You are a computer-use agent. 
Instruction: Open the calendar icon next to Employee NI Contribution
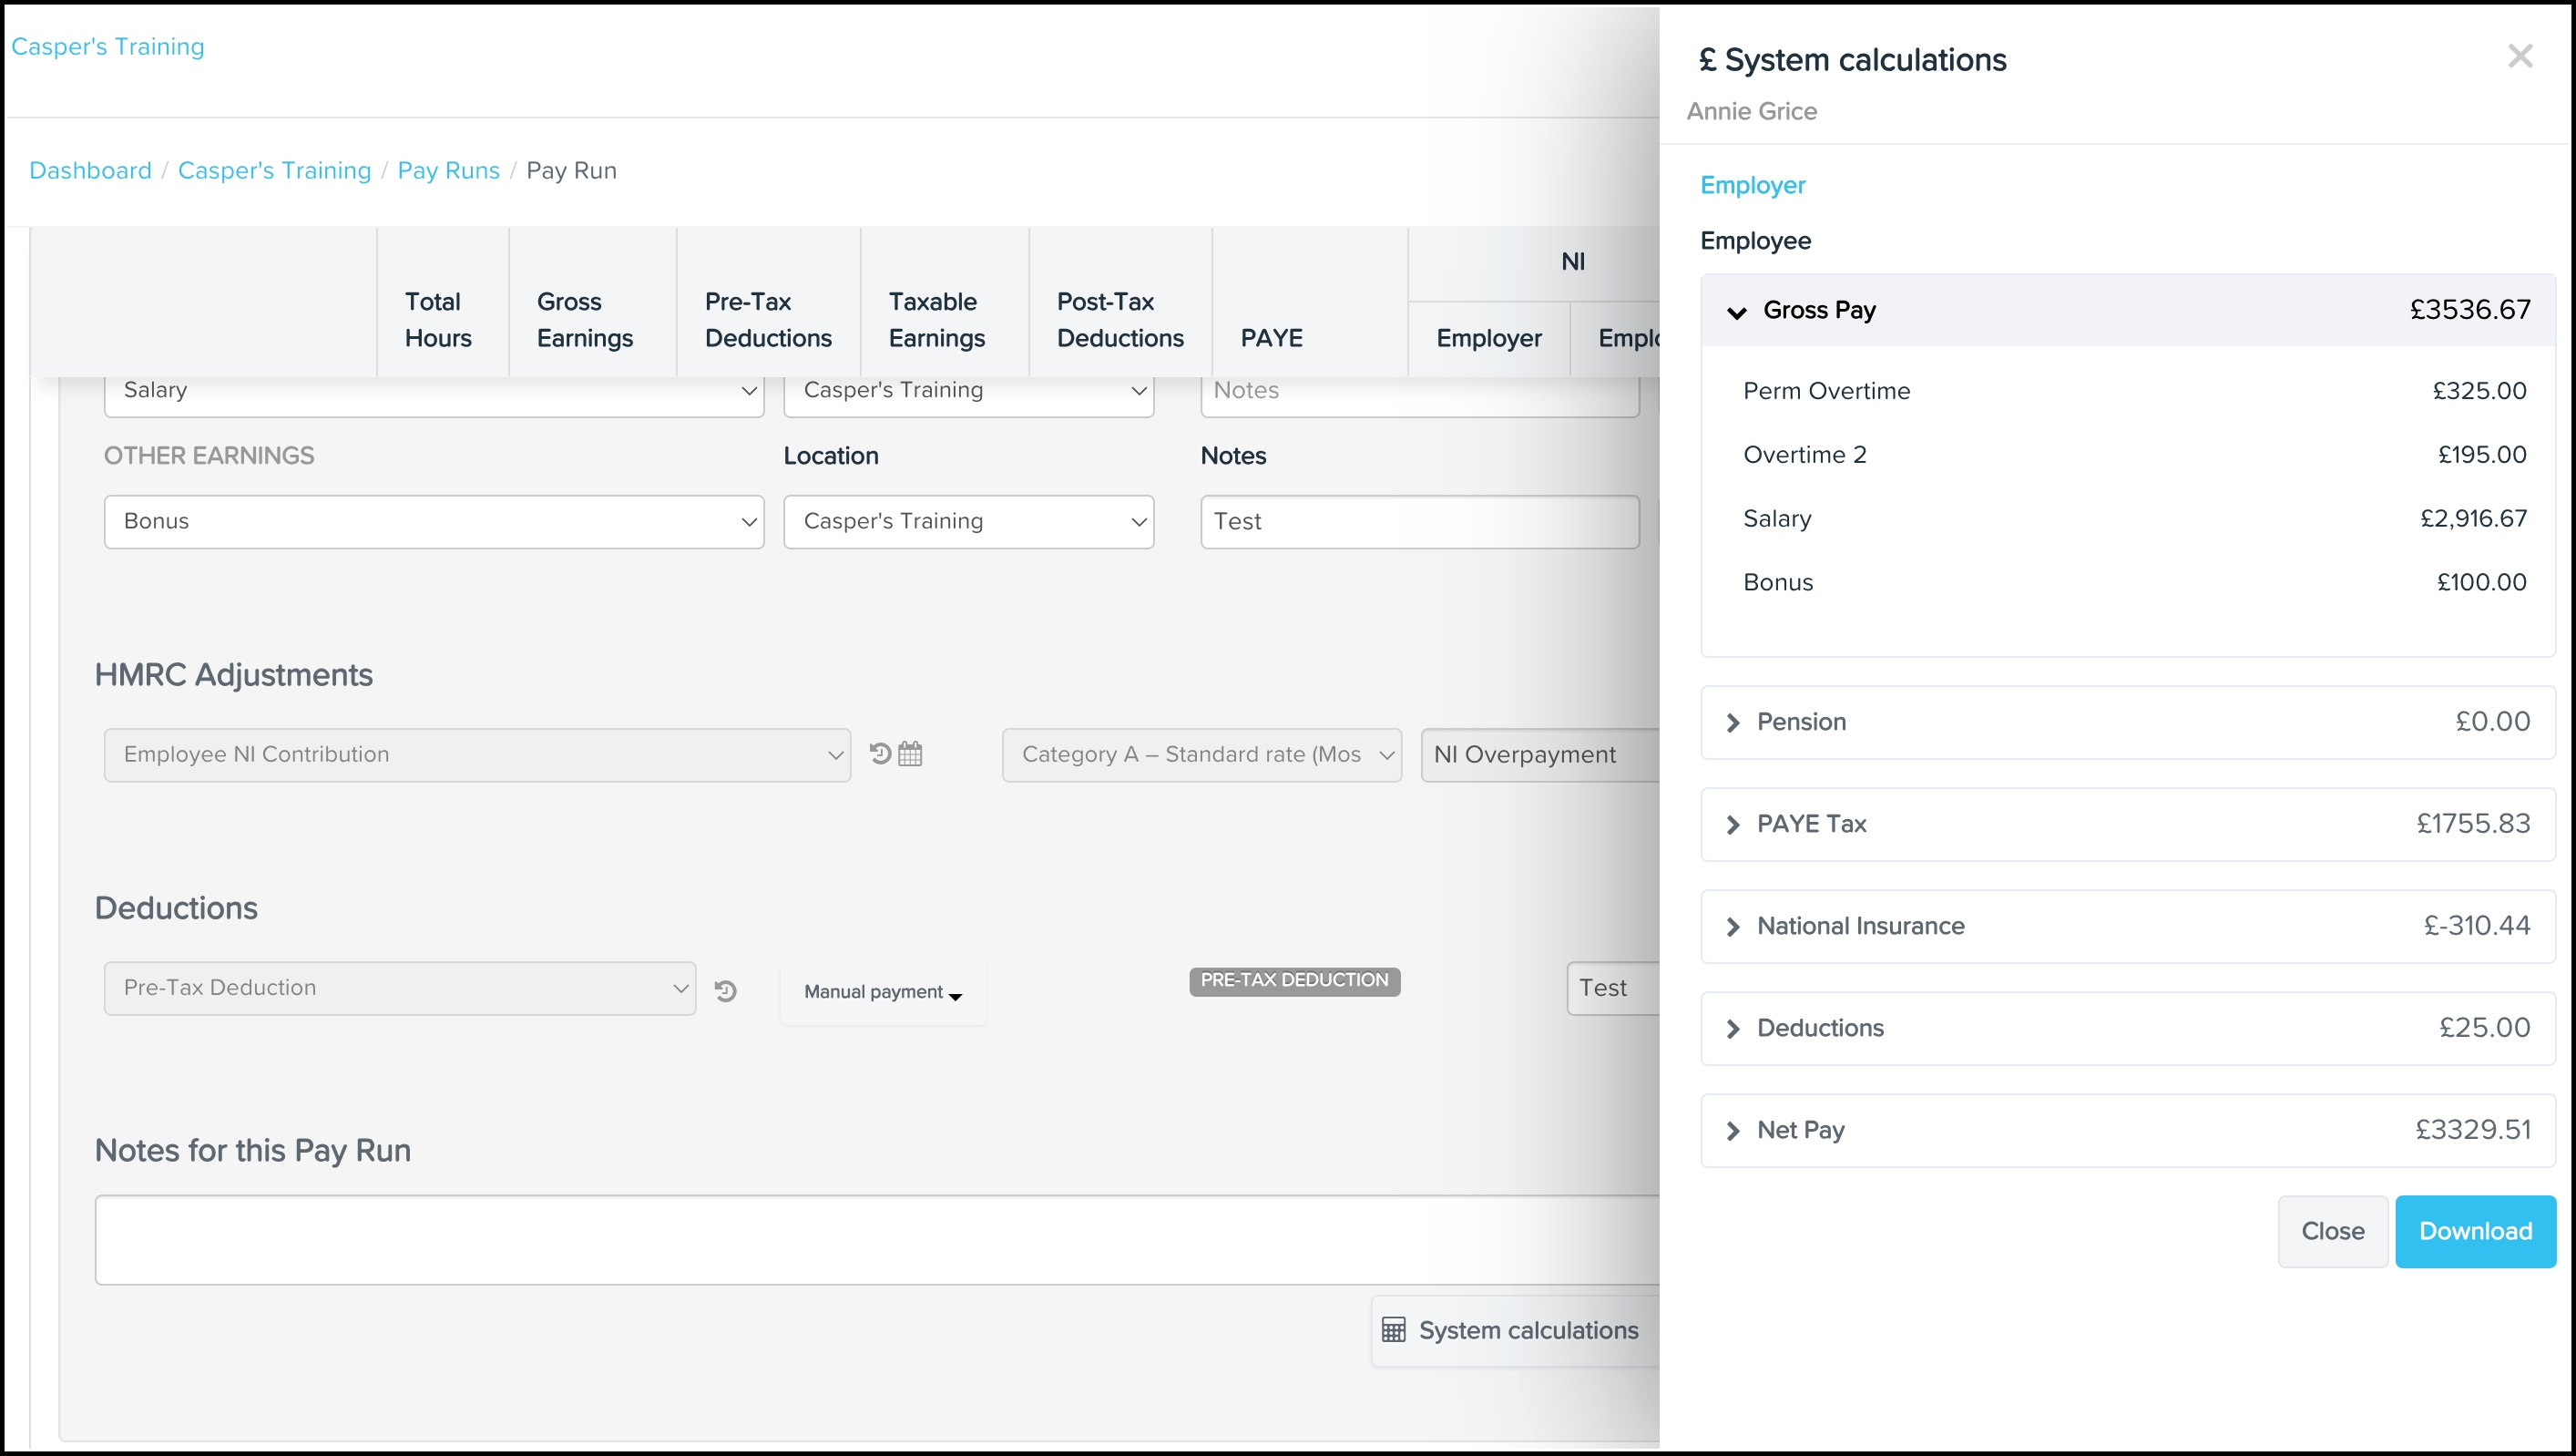[910, 753]
